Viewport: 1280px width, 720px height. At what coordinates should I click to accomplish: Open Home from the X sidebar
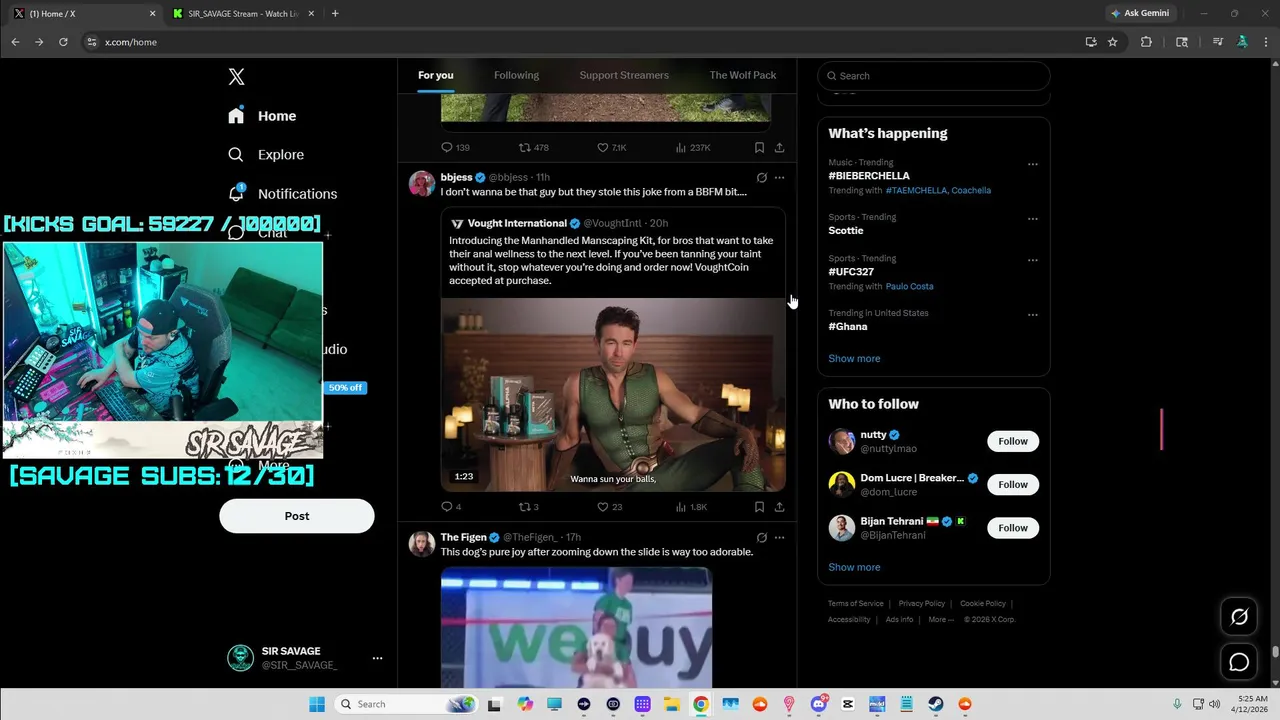point(262,116)
